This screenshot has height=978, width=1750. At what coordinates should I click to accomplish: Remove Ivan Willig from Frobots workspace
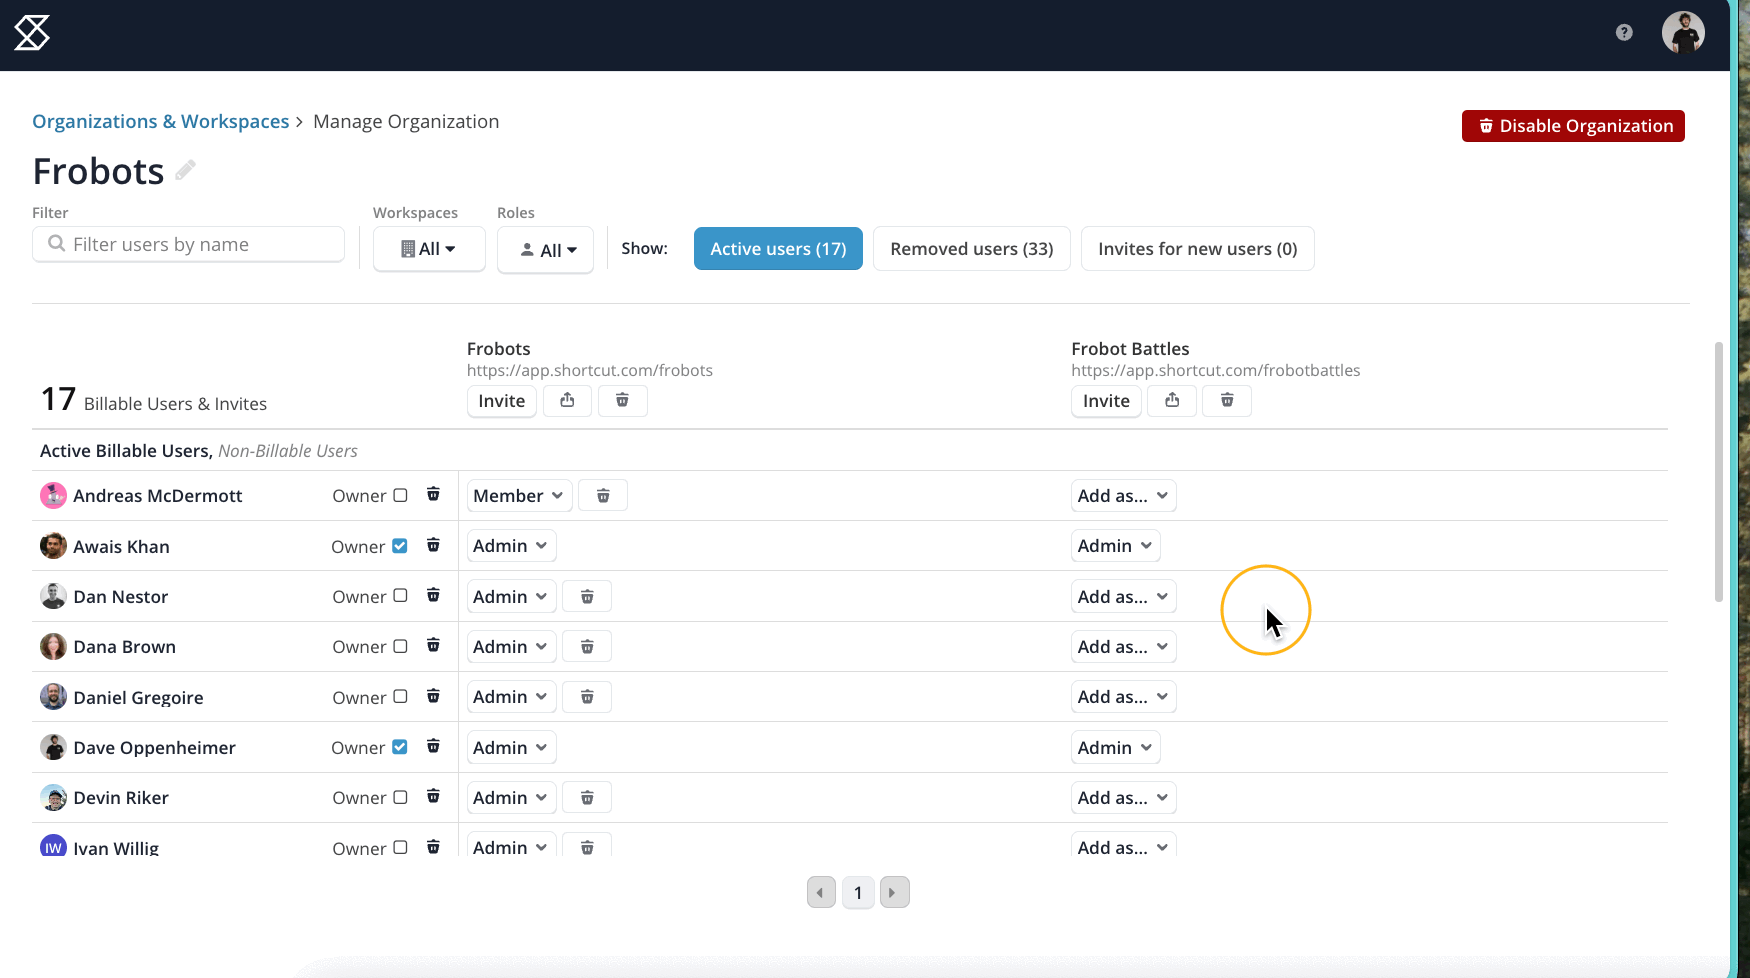tap(587, 846)
